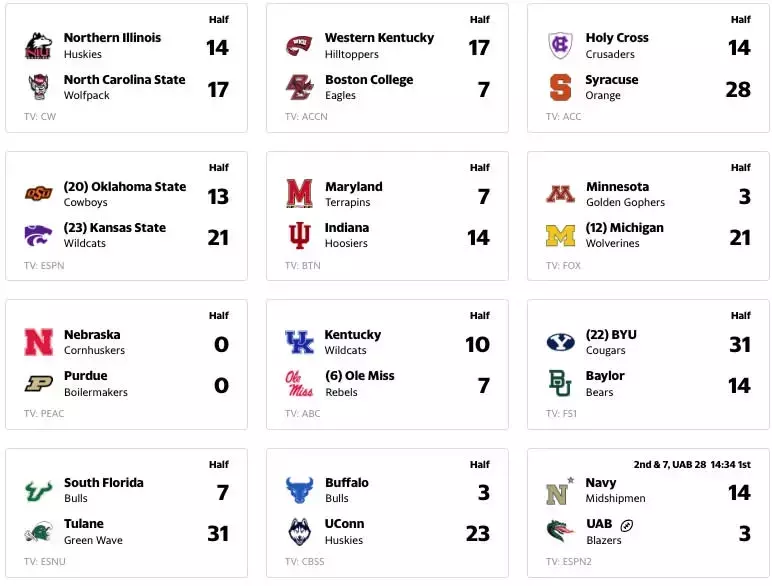Select the Kentucky Wildcats team name
The height and width of the screenshot is (586, 772).
click(353, 342)
